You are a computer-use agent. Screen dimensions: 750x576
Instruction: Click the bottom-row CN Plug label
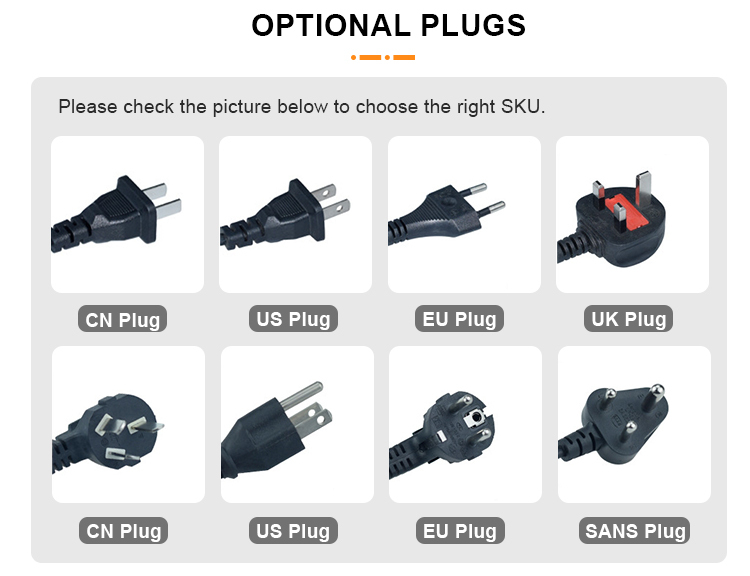tap(123, 531)
